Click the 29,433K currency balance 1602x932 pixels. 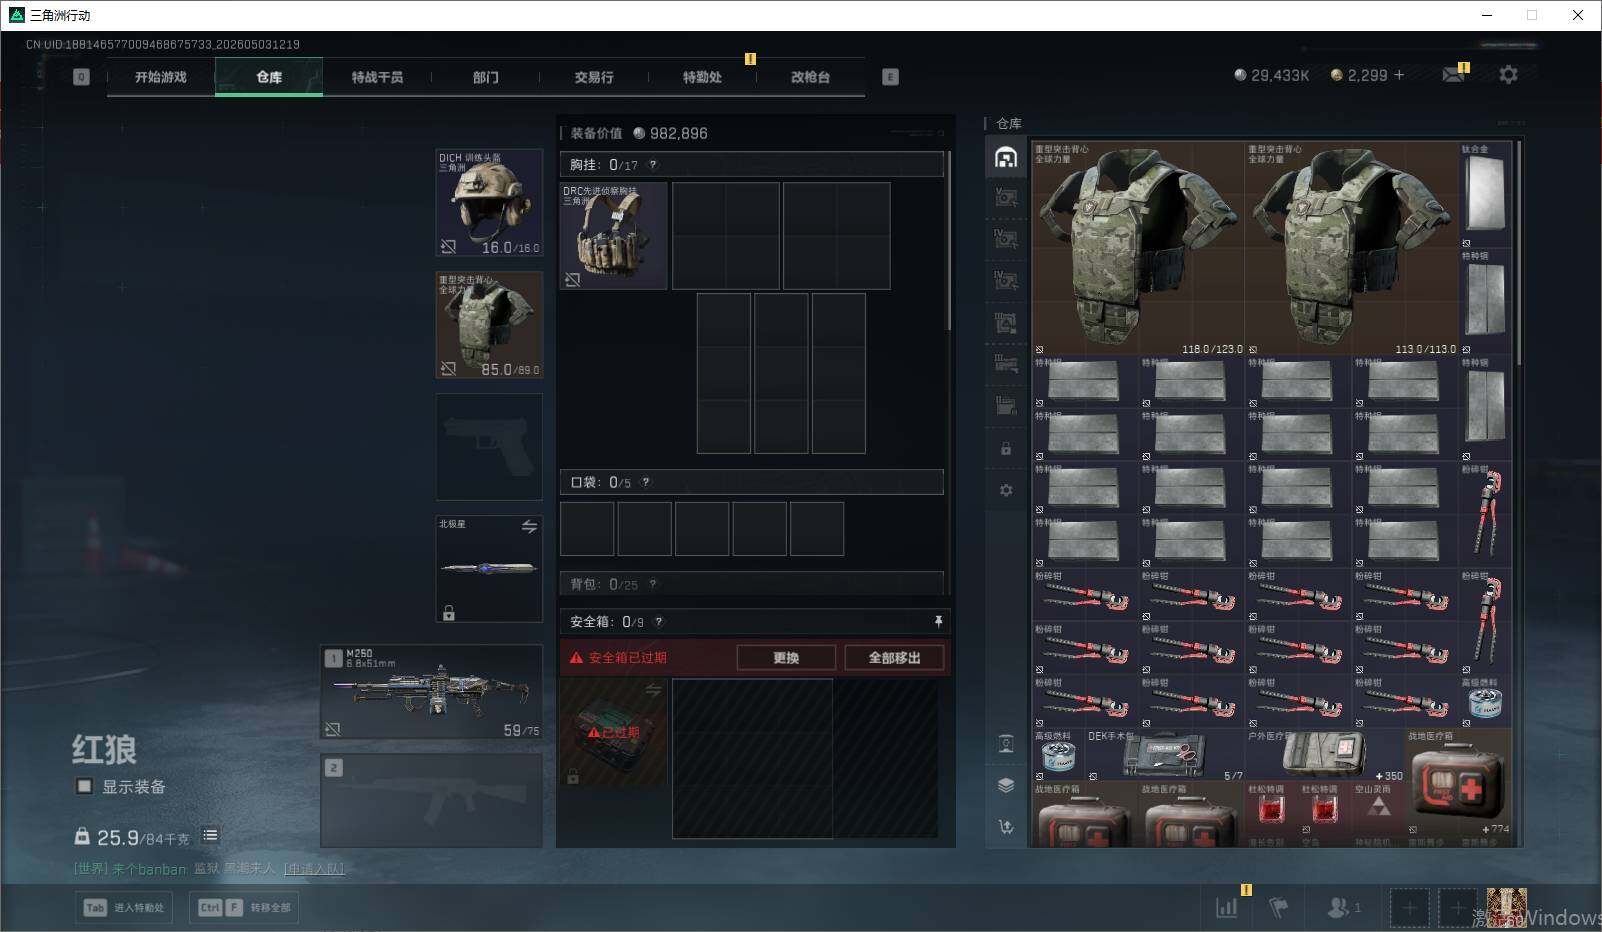pyautogui.click(x=1271, y=75)
